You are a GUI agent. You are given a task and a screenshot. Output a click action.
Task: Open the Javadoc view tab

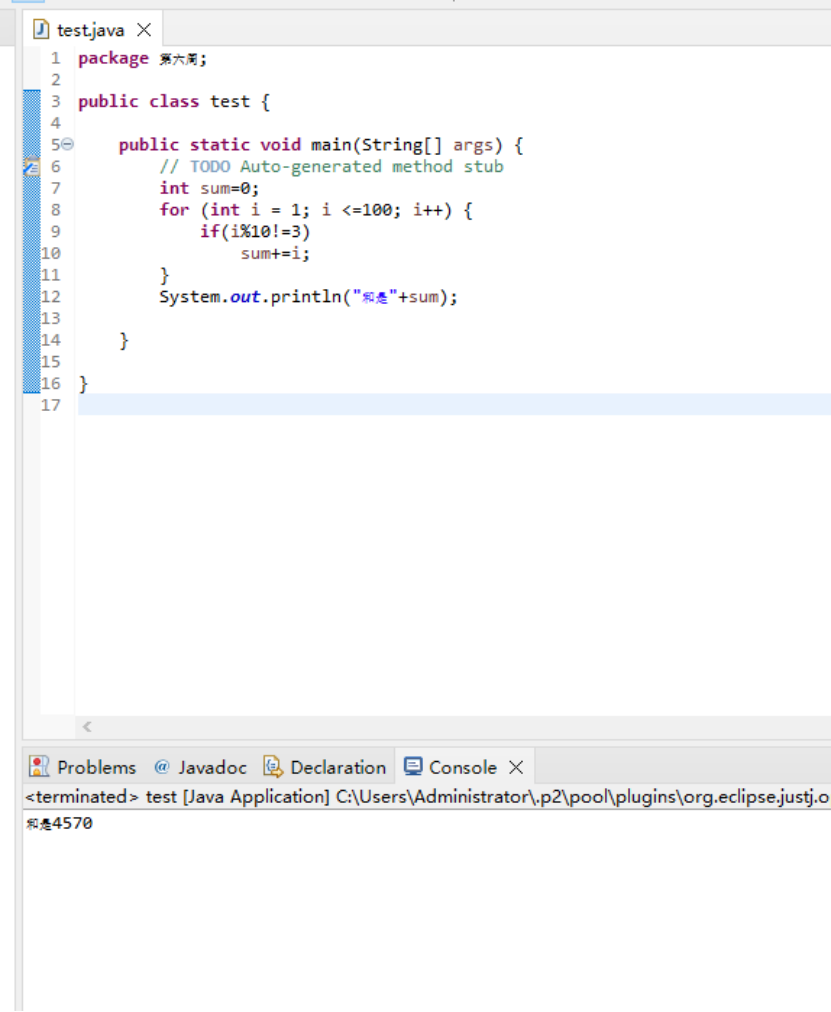pyautogui.click(x=201, y=767)
